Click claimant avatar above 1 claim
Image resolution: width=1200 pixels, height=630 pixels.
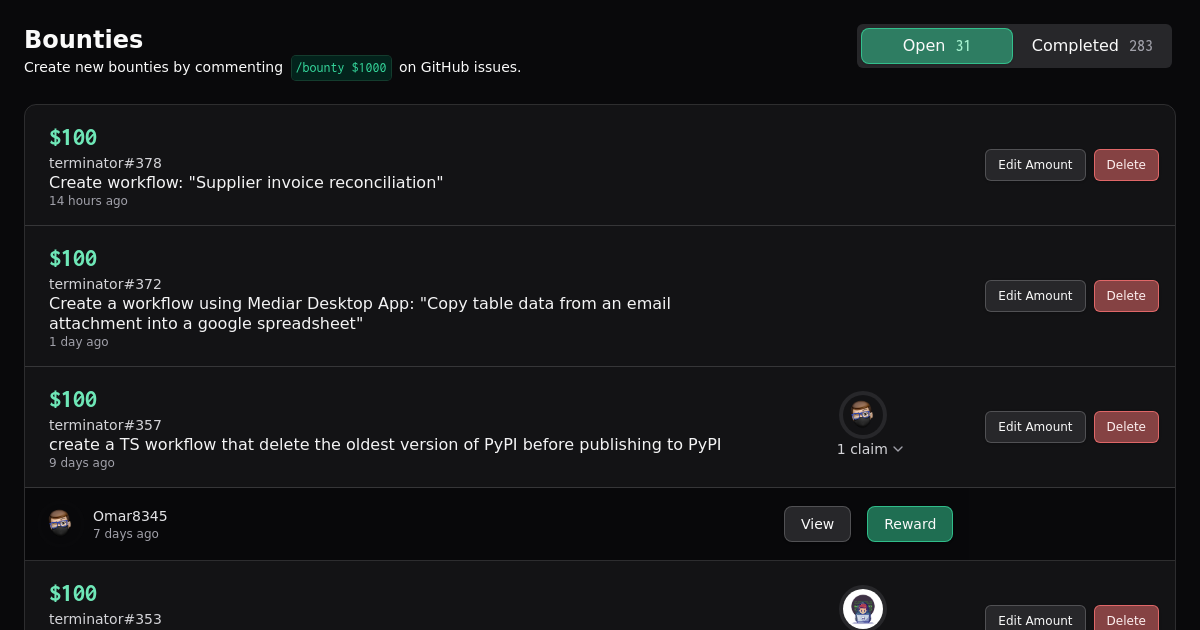tap(862, 414)
